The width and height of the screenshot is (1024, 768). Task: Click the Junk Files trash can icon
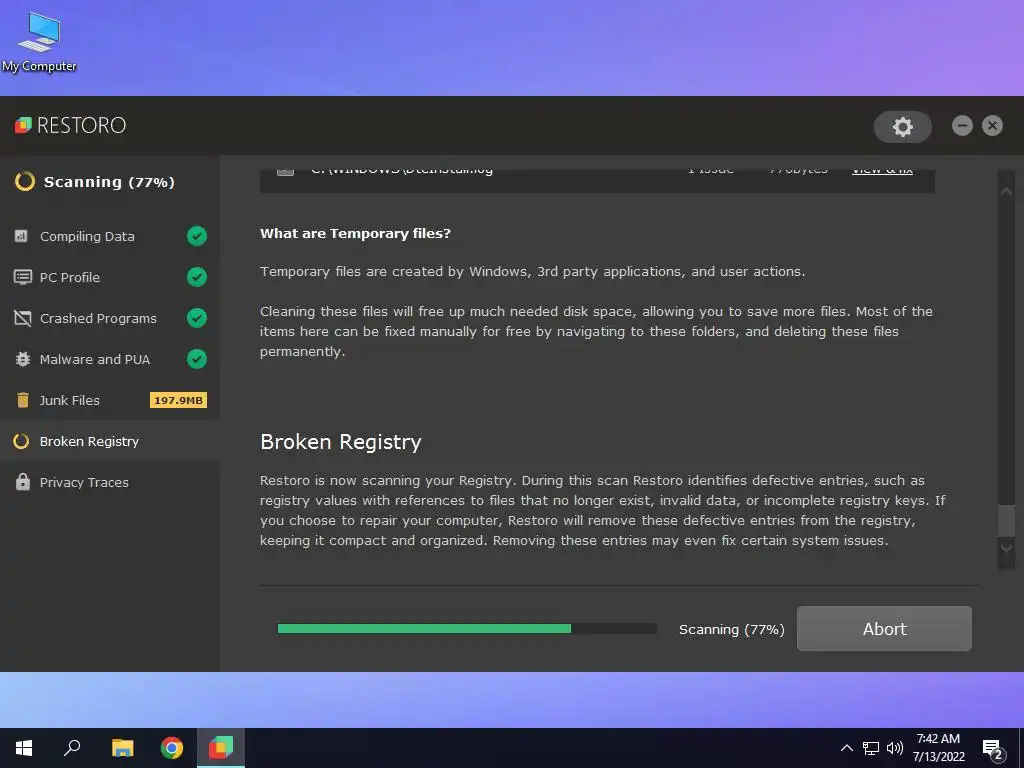click(22, 400)
